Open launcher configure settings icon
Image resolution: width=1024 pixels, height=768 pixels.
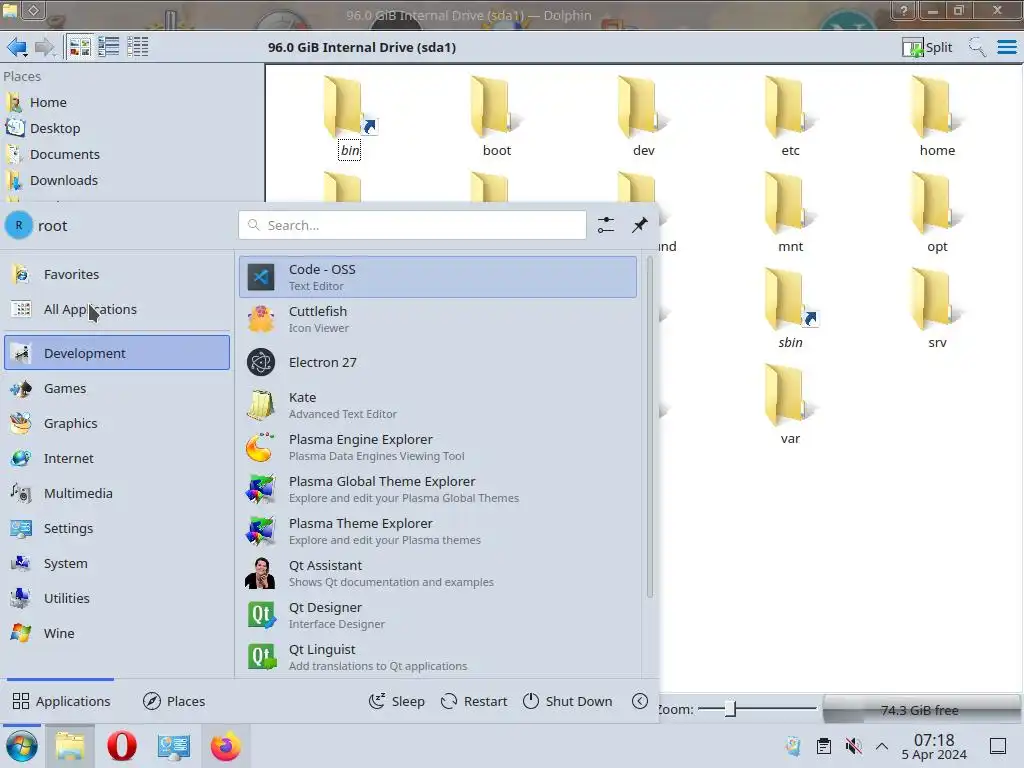[x=605, y=225]
